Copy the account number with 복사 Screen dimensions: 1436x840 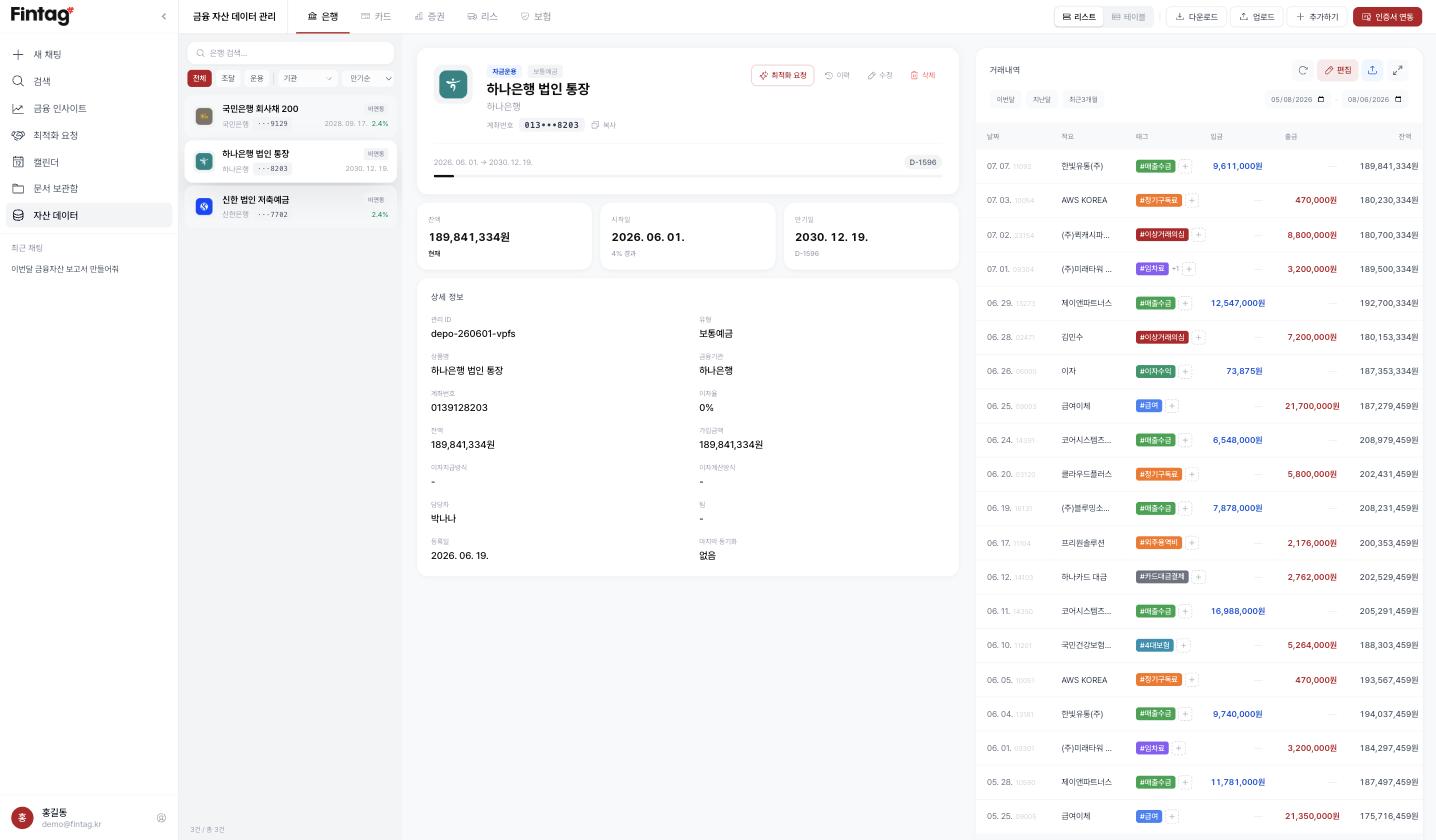point(603,125)
